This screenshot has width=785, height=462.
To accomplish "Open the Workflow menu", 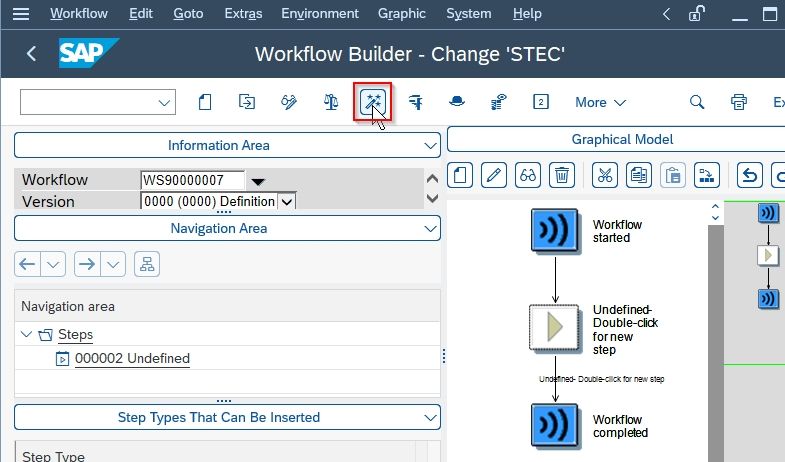I will click(x=79, y=14).
